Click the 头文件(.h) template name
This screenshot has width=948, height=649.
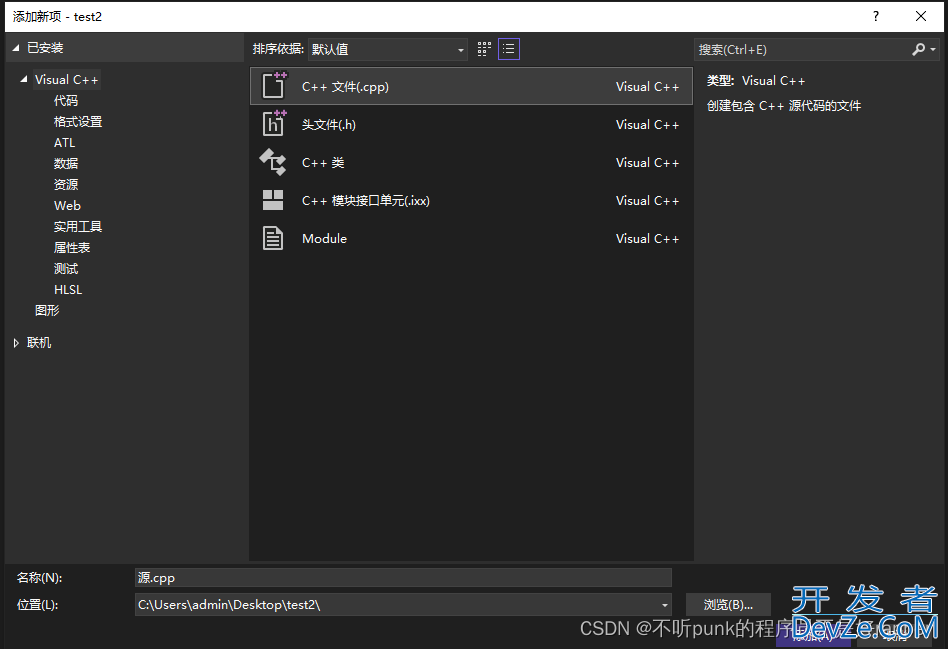329,125
